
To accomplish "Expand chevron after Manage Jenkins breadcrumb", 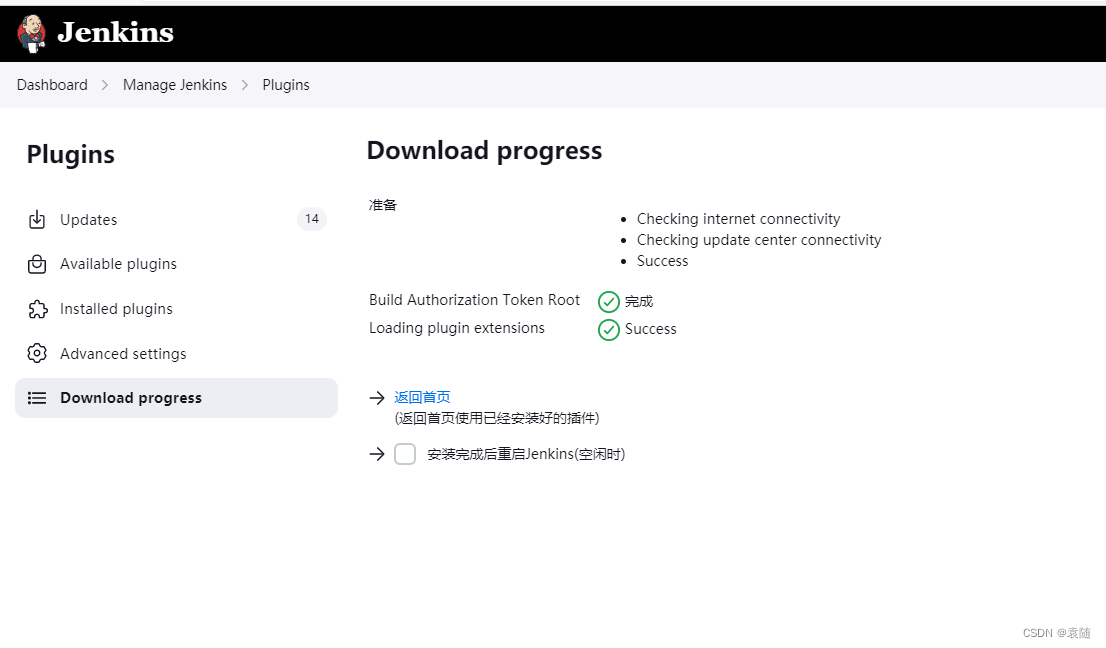I will (x=245, y=85).
